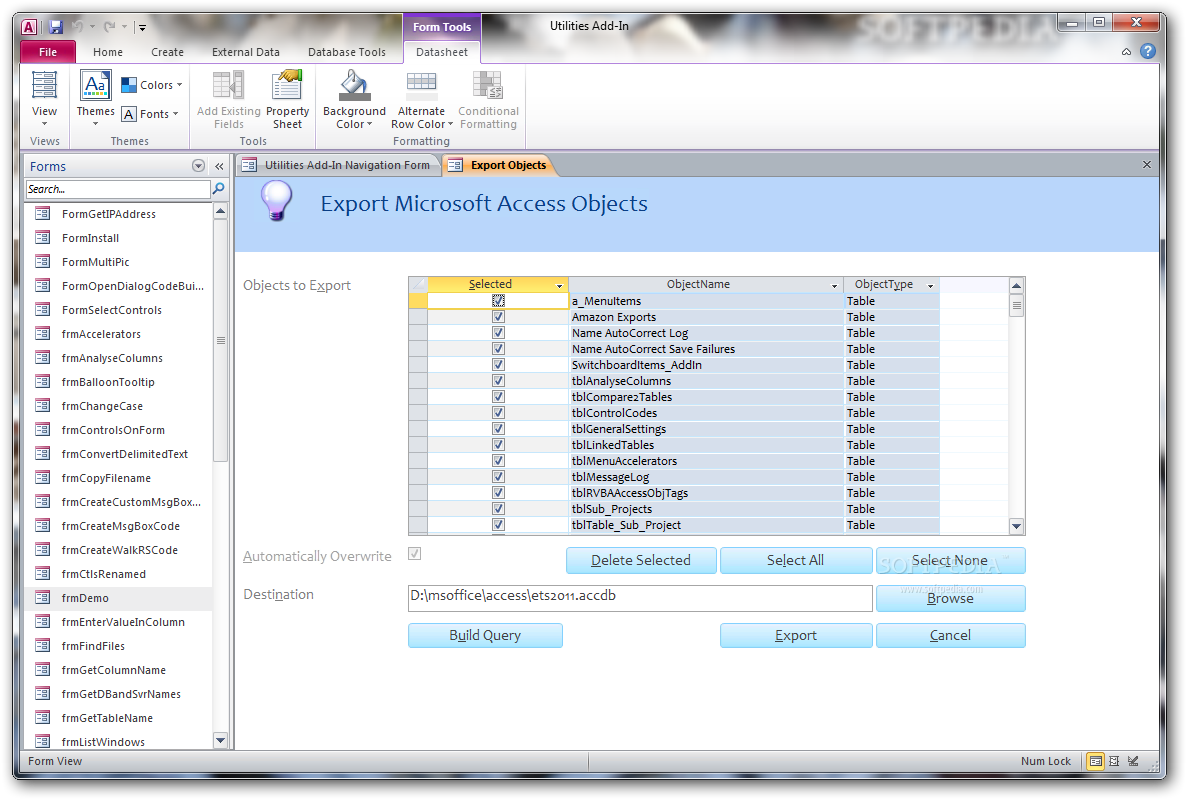Open the View button in ribbon
The image size is (1187, 800).
44,98
